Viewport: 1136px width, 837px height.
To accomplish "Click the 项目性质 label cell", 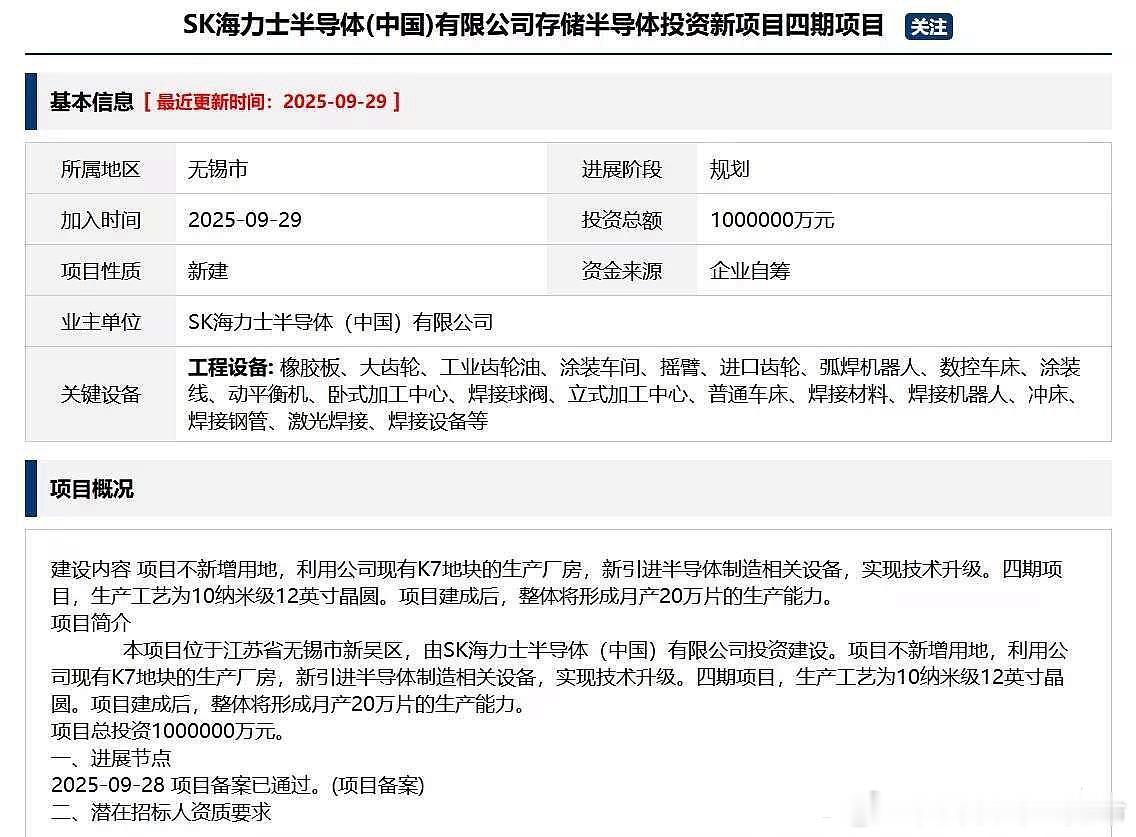I will 101,270.
